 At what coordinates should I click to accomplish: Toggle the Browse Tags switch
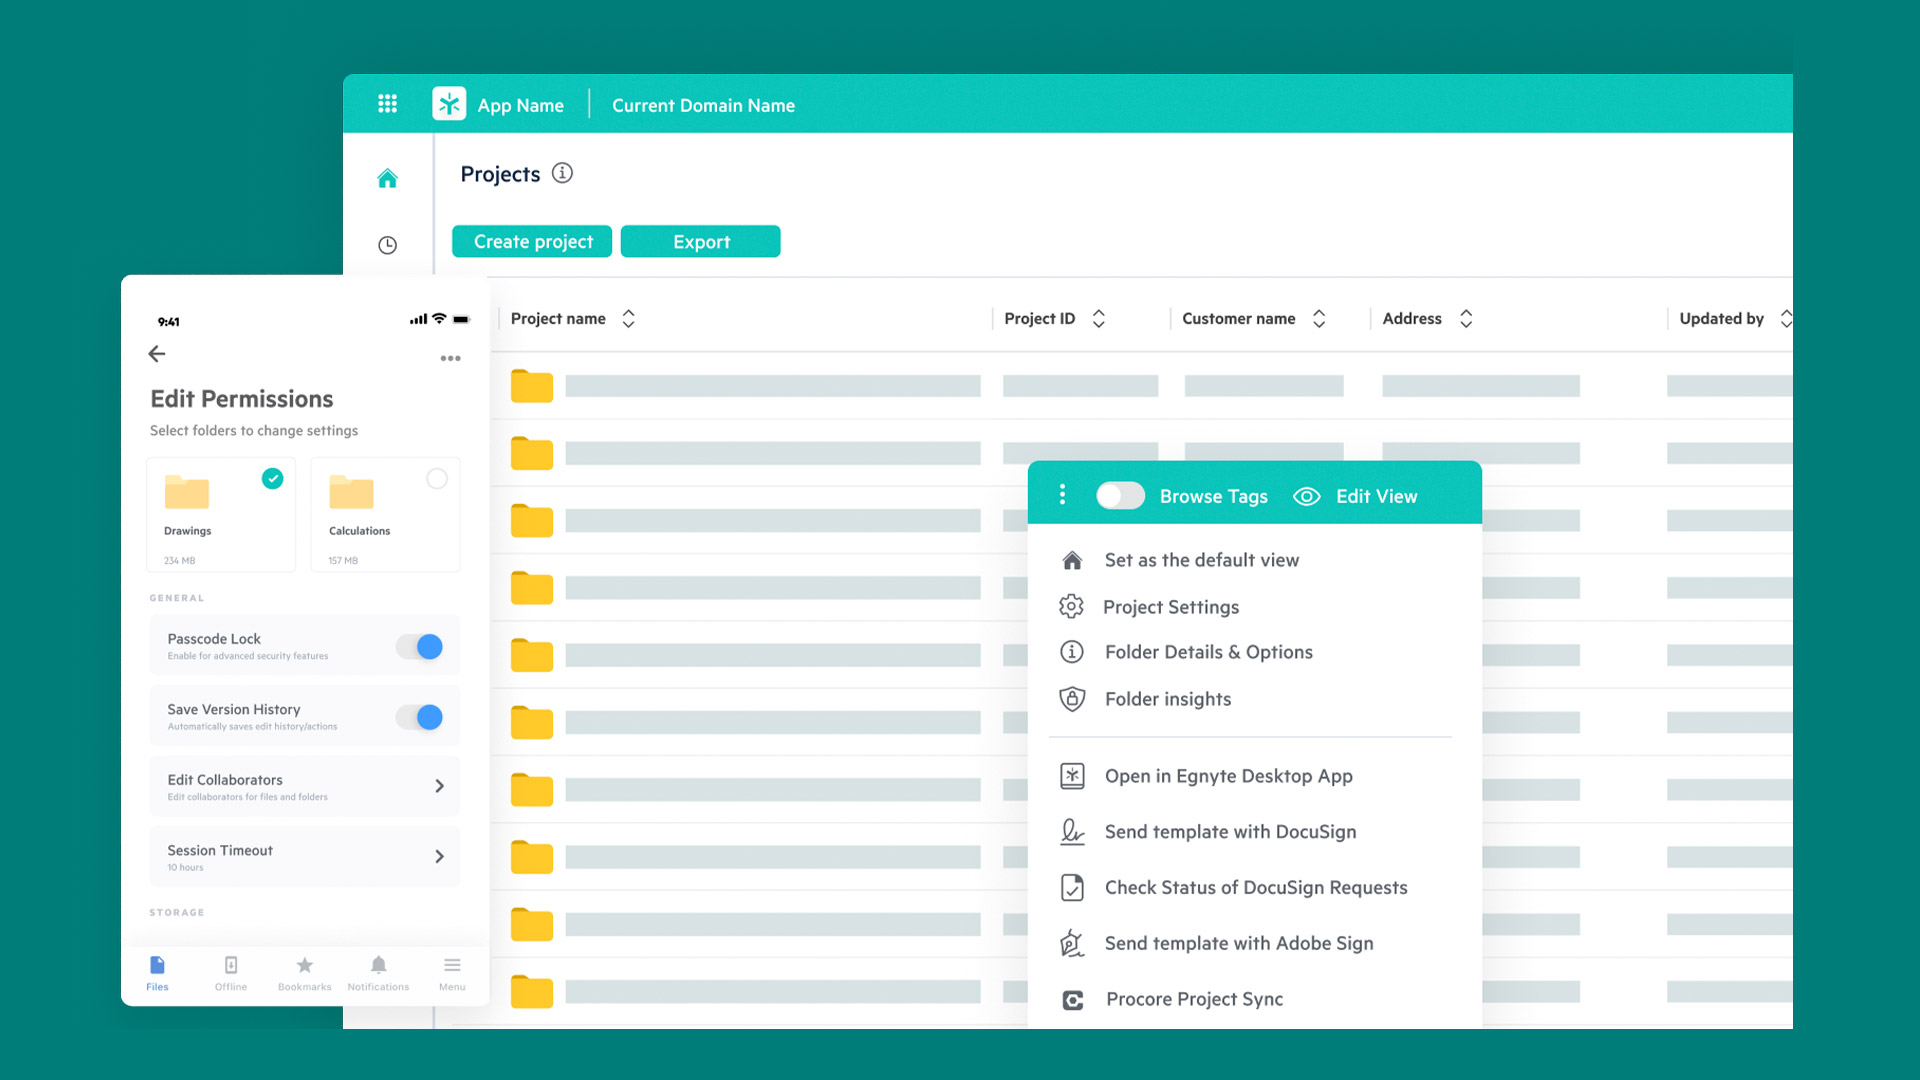[x=1120, y=495]
